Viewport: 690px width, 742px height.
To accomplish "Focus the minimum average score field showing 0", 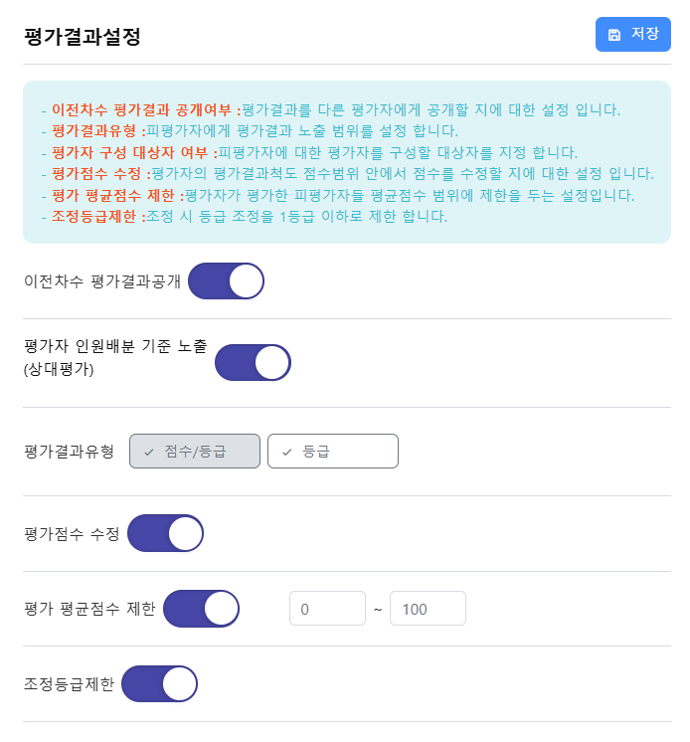I will point(327,608).
